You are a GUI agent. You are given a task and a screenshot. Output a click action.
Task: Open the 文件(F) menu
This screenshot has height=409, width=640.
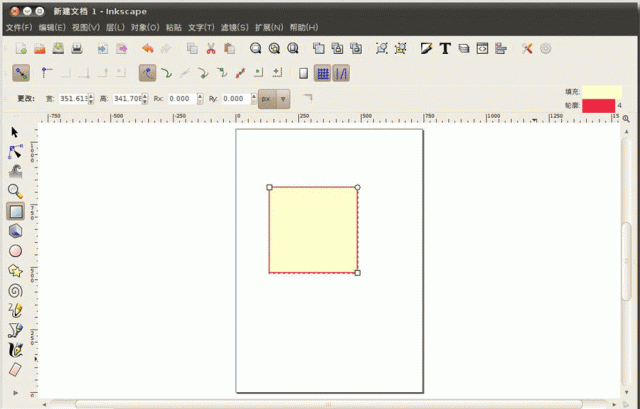point(19,27)
